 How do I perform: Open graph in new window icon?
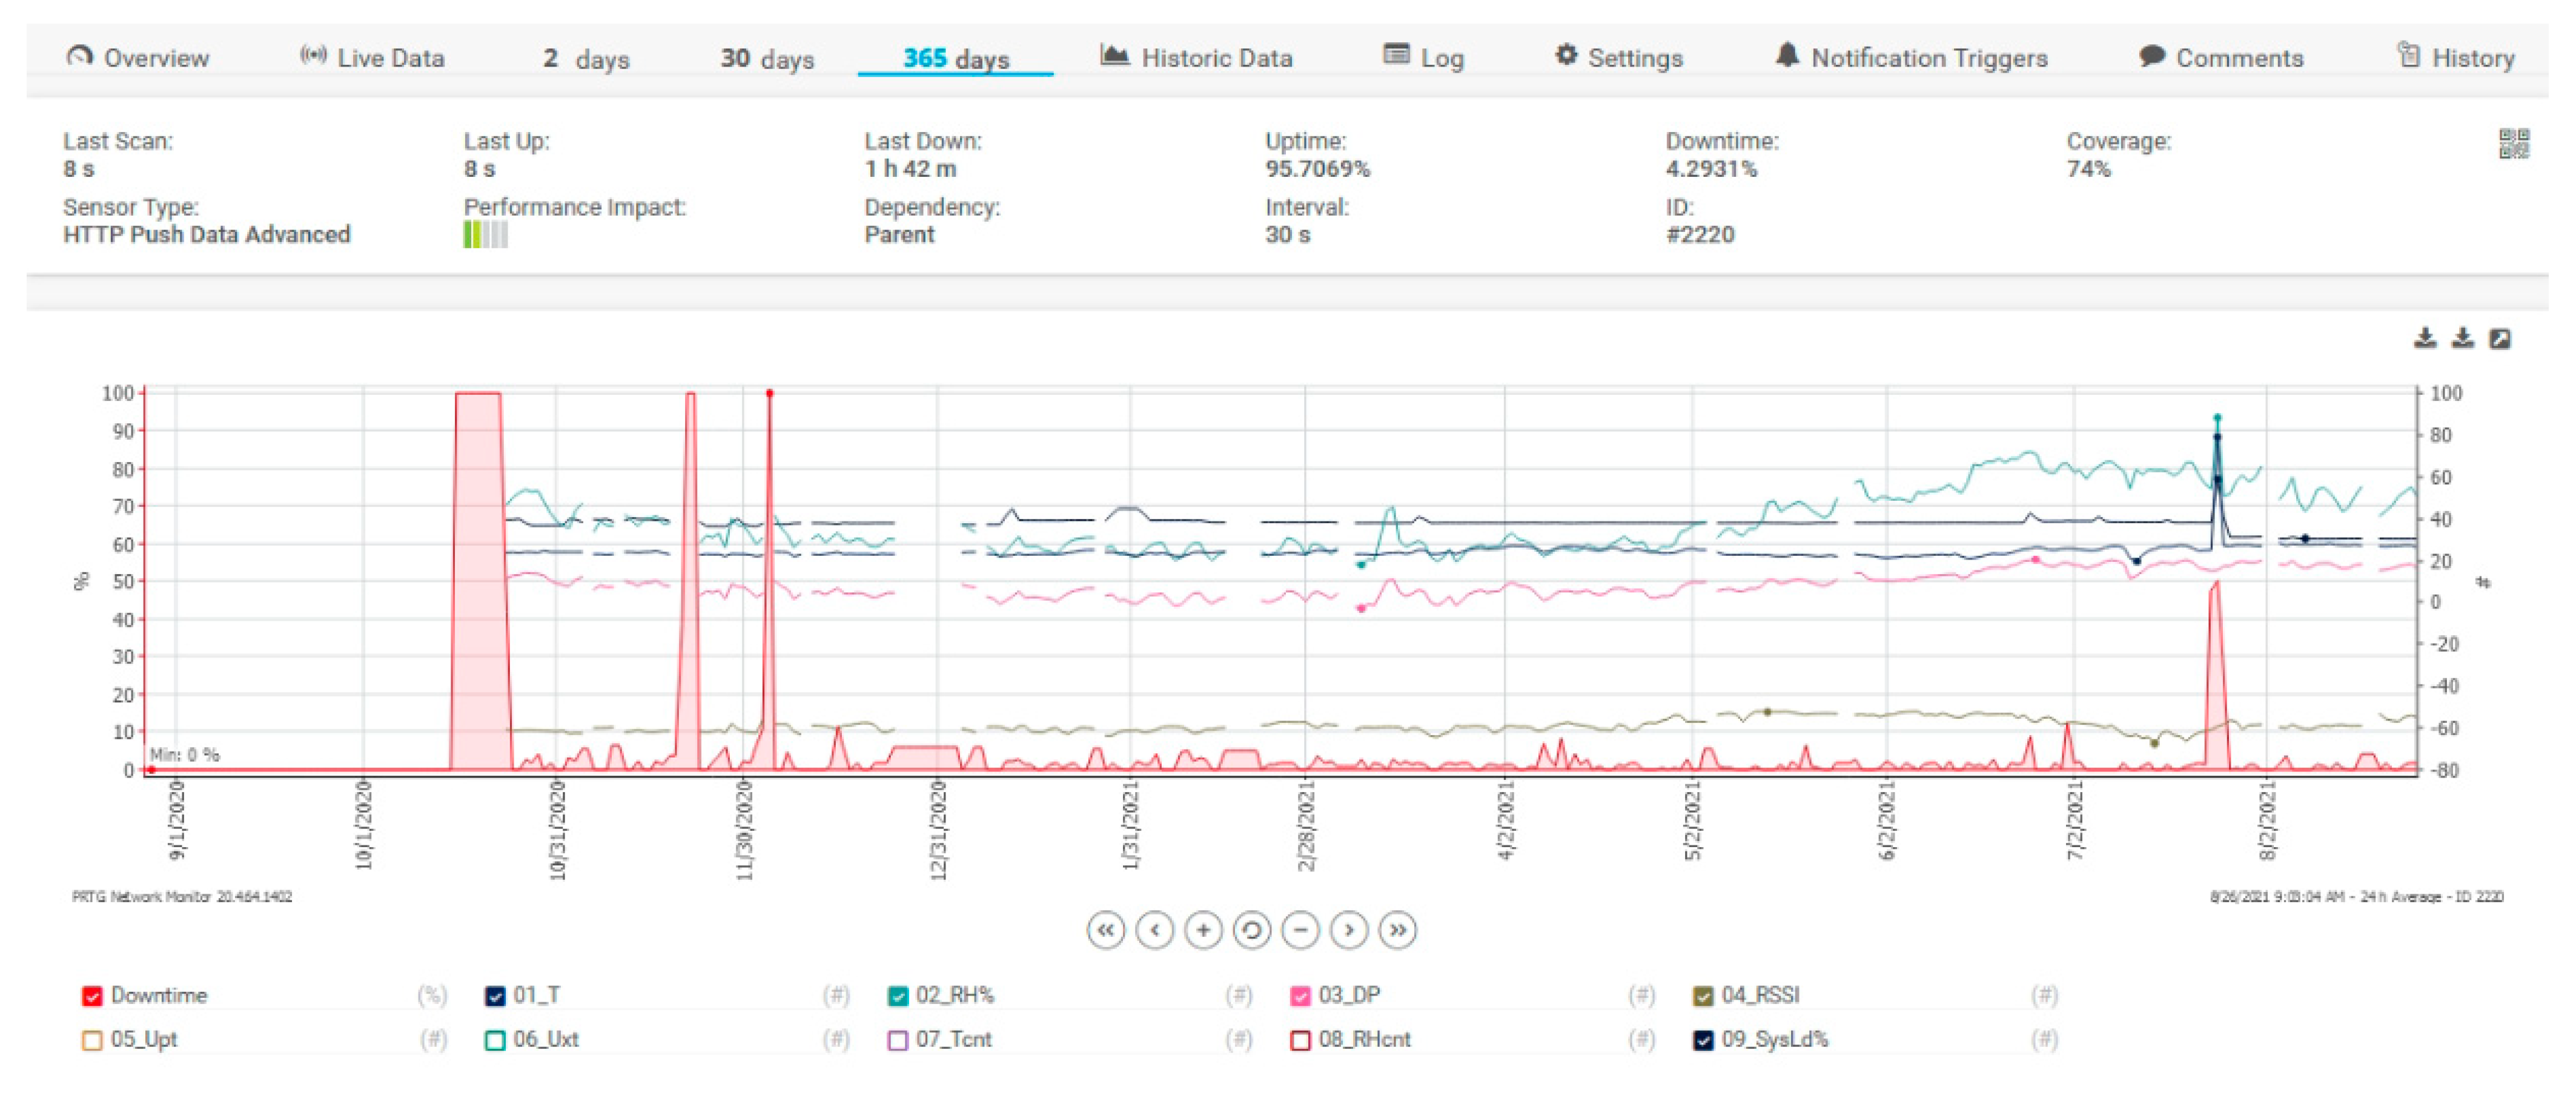pyautogui.click(x=2499, y=339)
